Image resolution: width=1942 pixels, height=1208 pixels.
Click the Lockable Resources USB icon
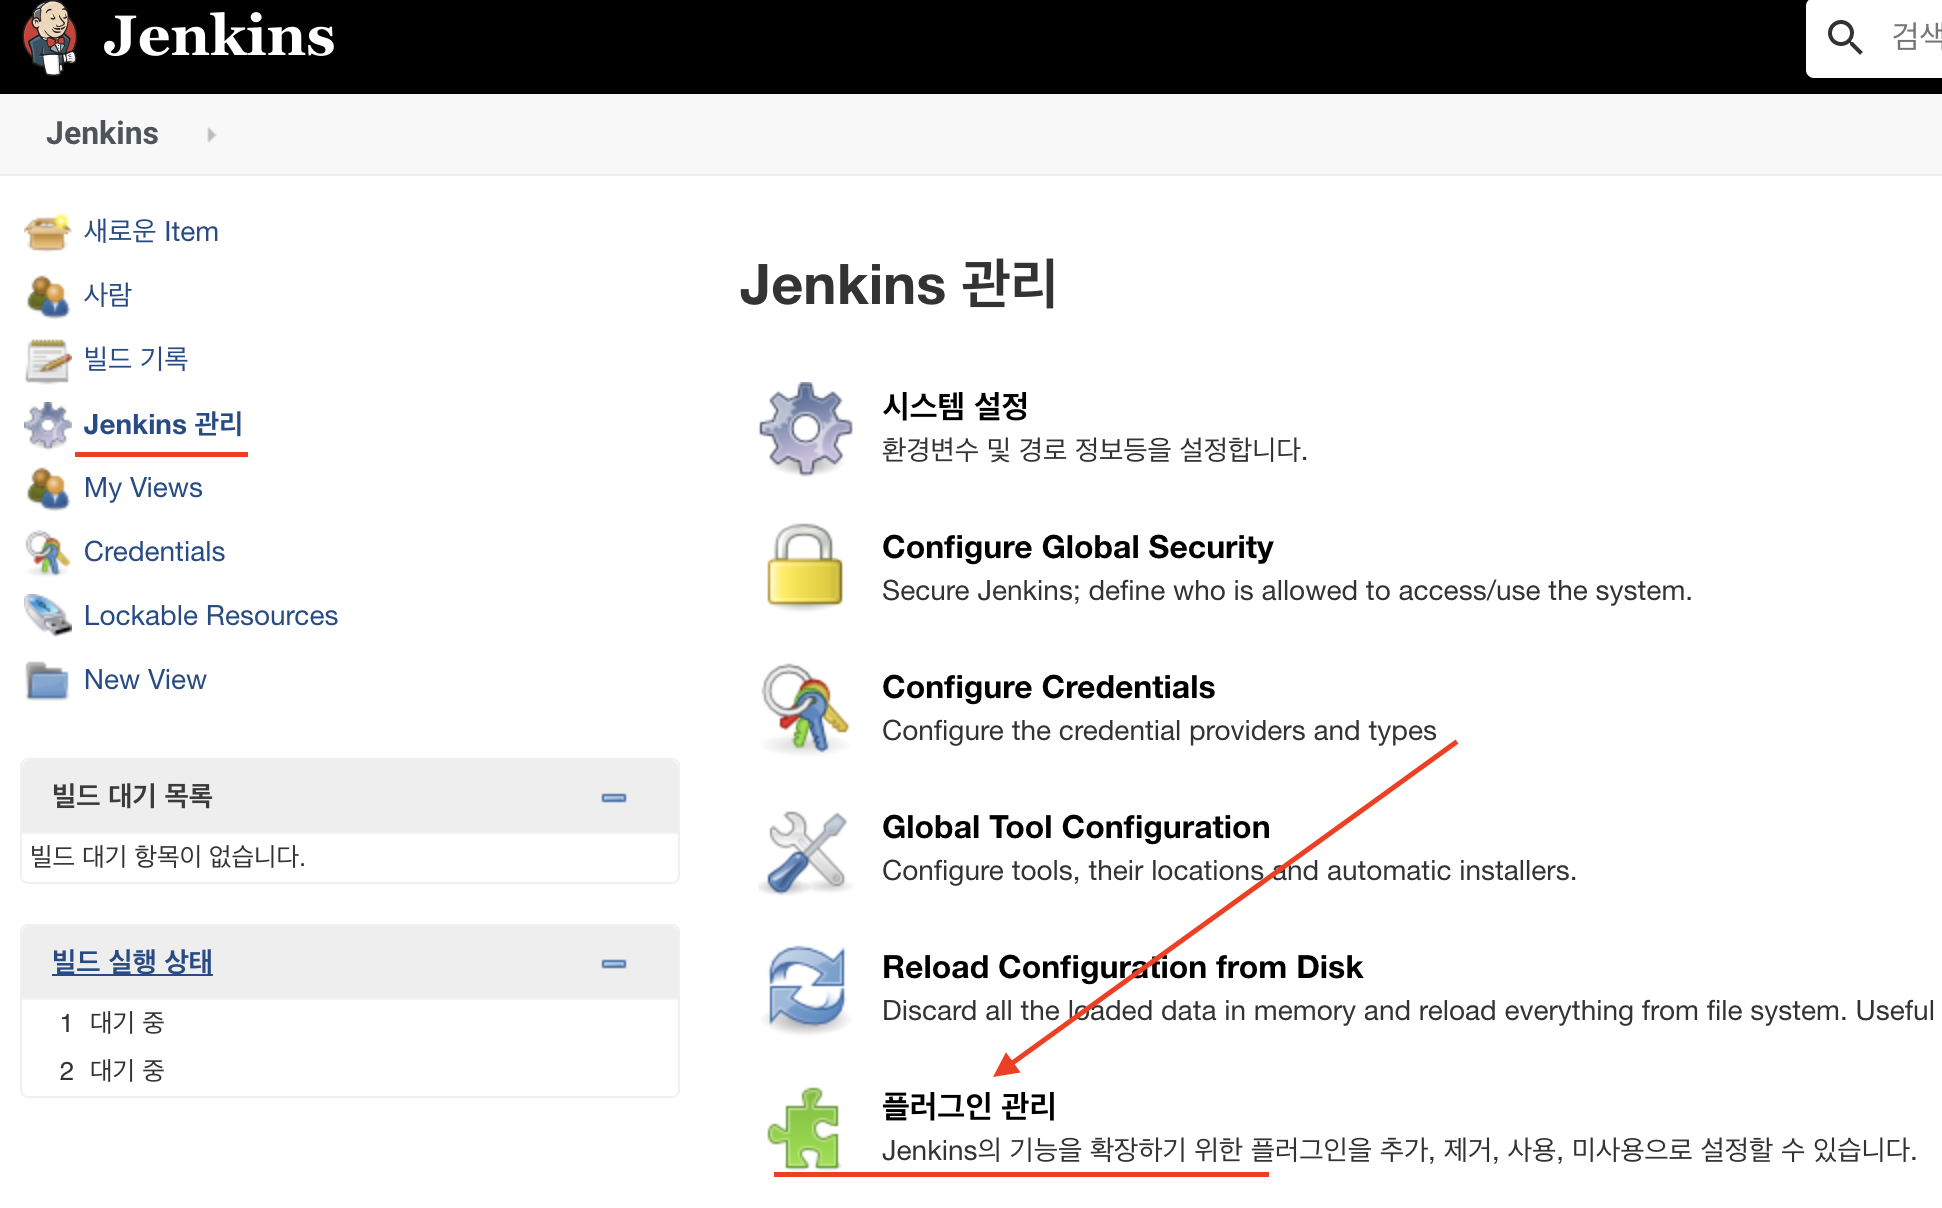47,616
